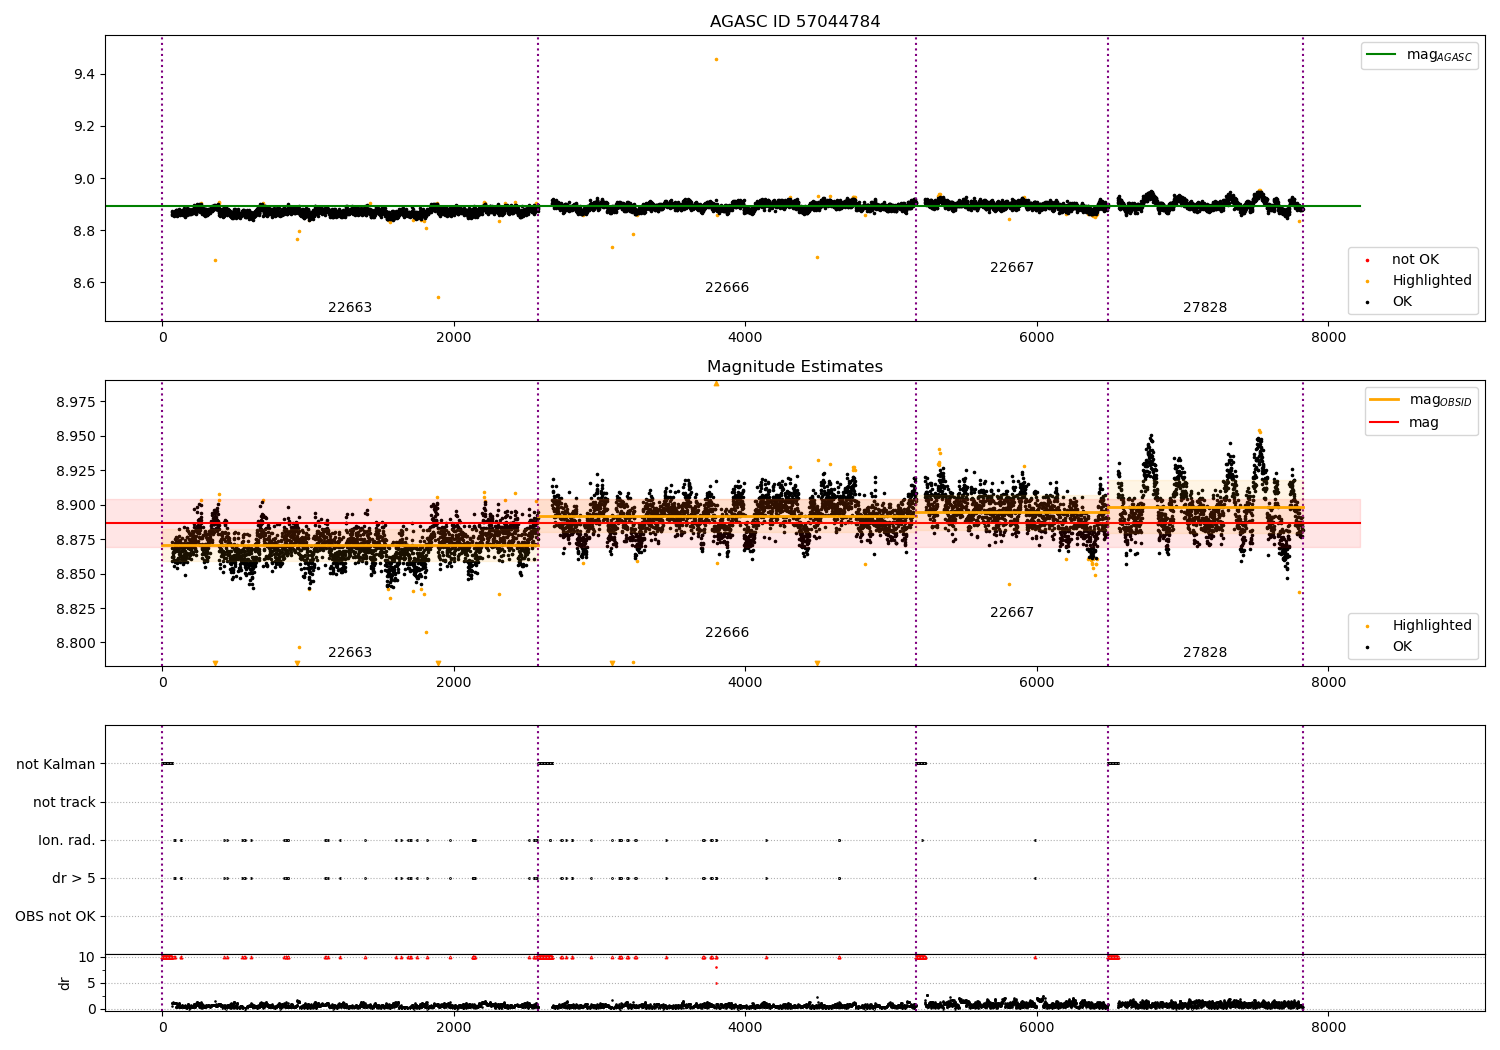Click the 9.2 y-axis tick in top plot

coord(84,127)
